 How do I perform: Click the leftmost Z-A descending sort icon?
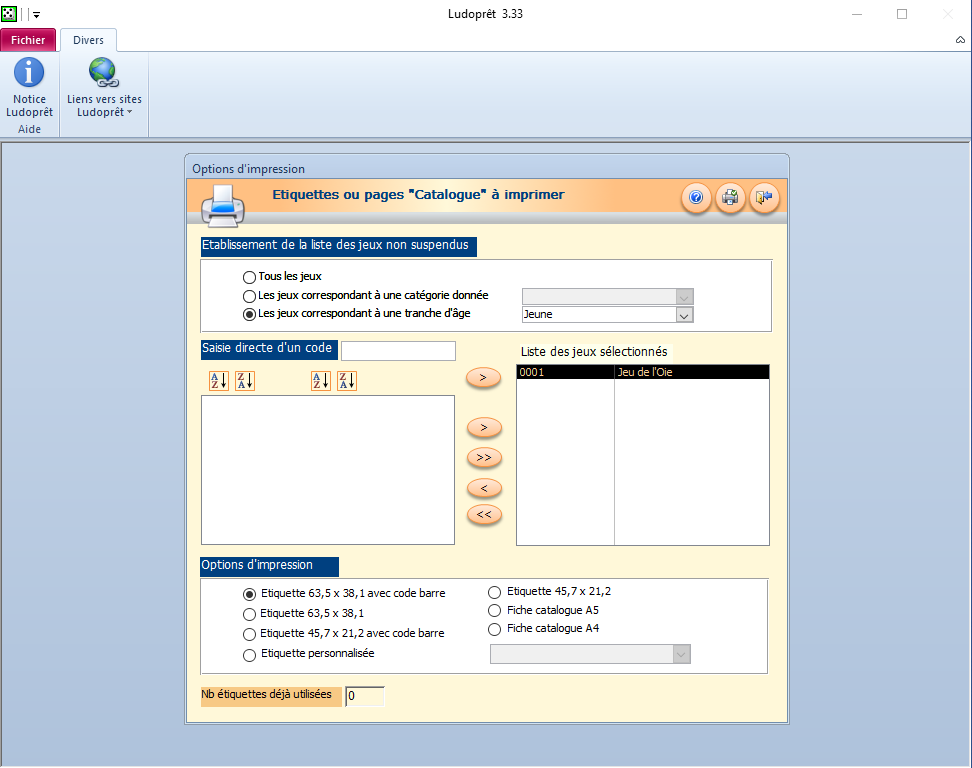[245, 381]
